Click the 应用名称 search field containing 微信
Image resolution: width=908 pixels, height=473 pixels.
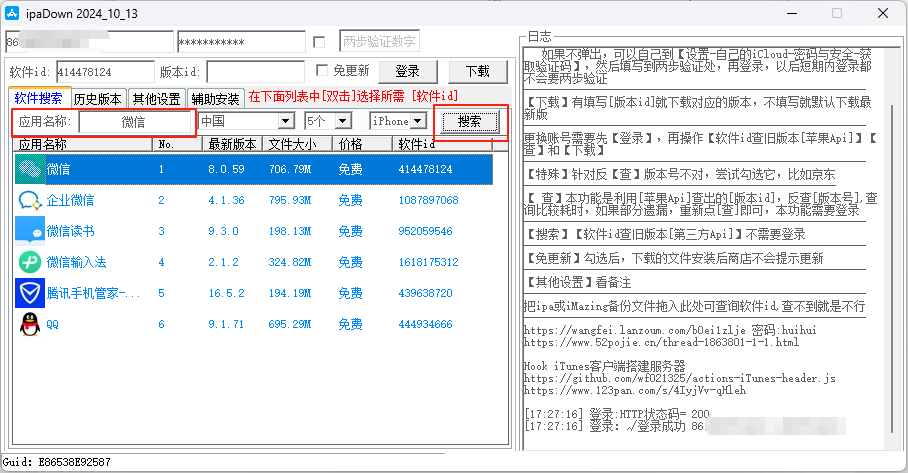134,122
